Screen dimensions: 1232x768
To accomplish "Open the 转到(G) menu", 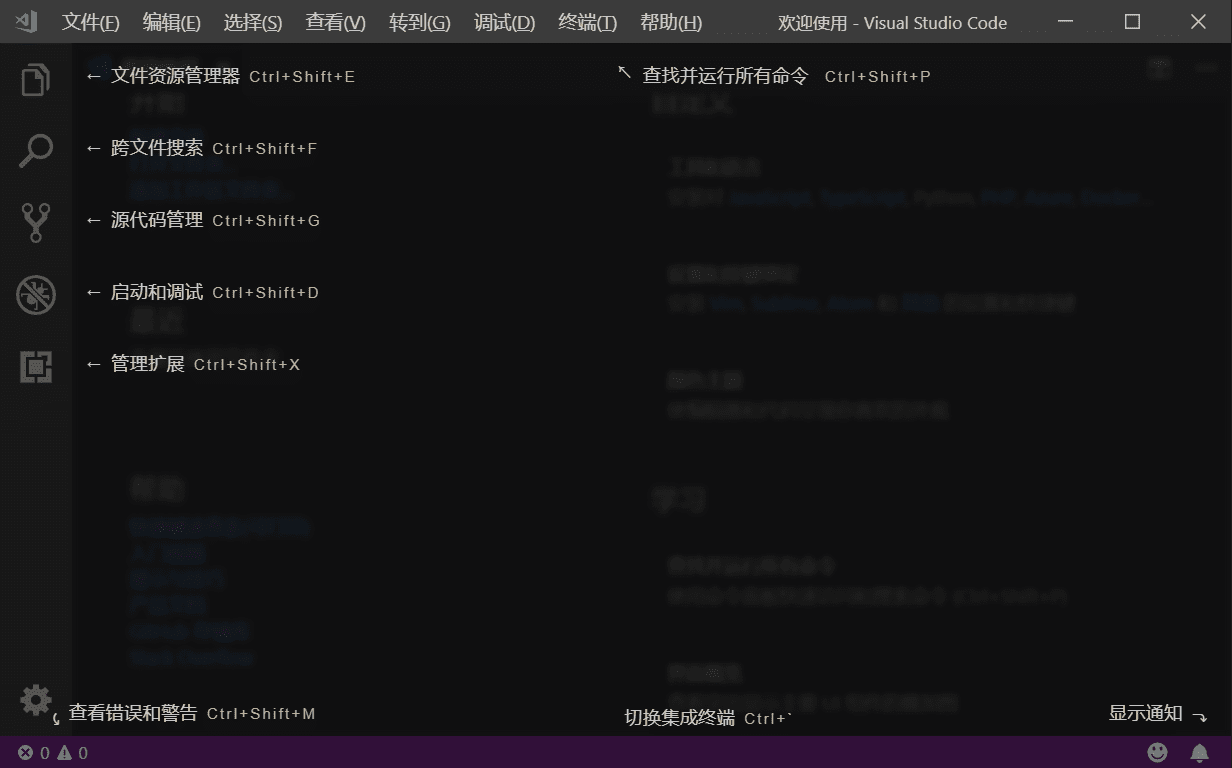I will 419,22.
